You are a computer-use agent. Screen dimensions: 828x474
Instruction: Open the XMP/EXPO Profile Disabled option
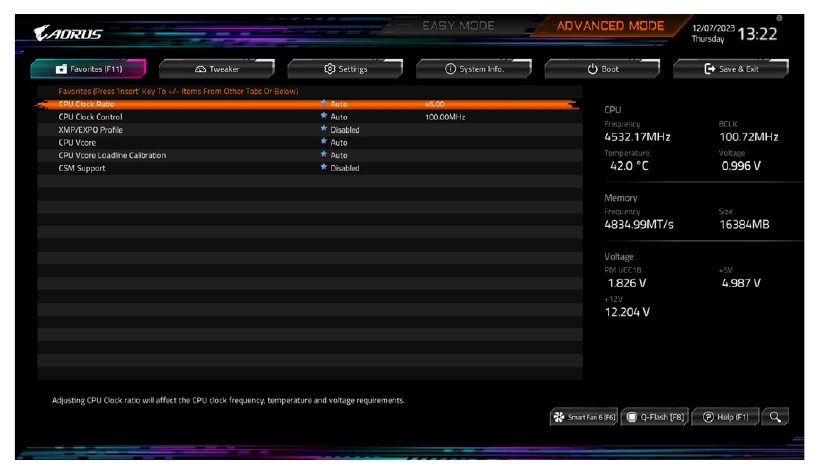pyautogui.click(x=345, y=129)
